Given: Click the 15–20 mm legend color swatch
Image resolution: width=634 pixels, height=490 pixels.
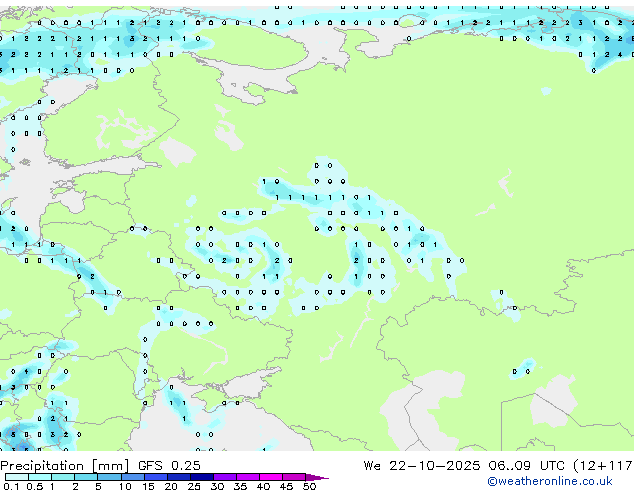Looking at the screenshot, I should 155,477.
